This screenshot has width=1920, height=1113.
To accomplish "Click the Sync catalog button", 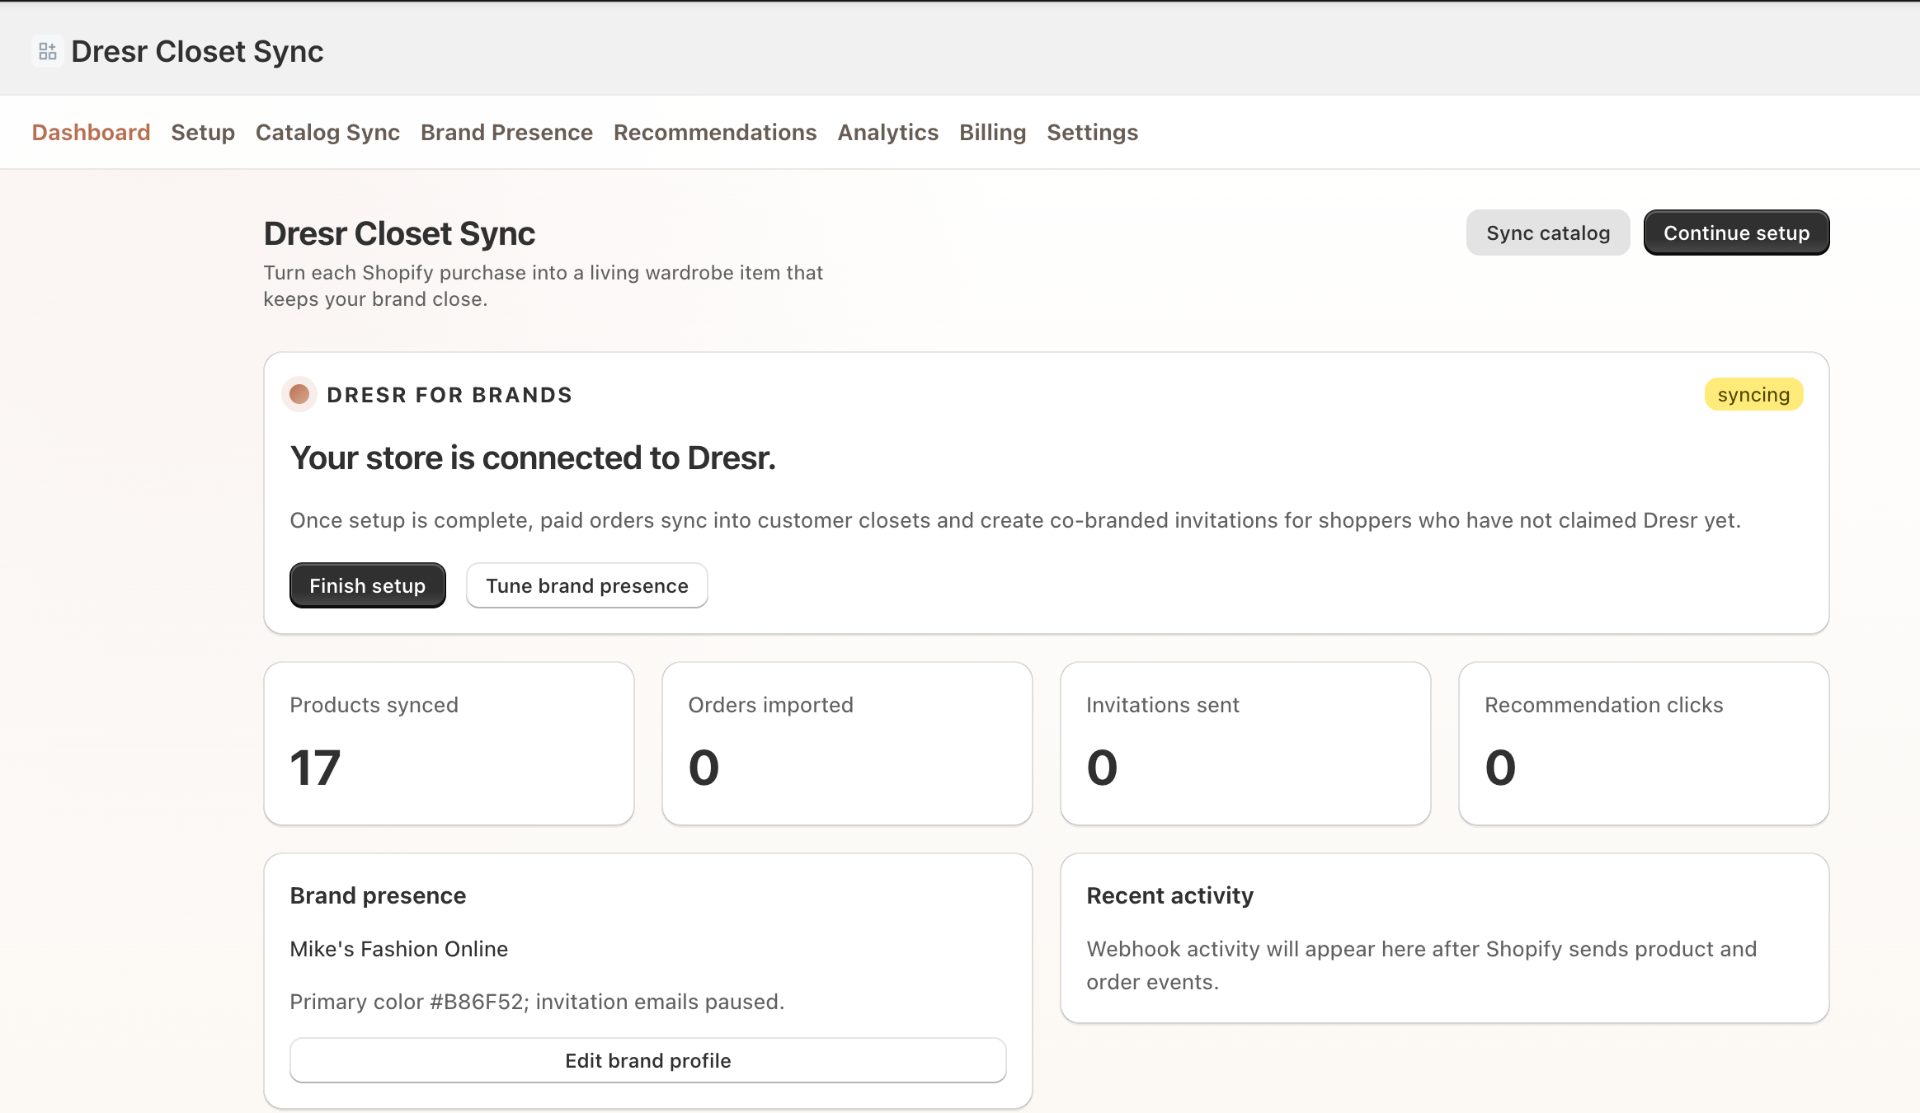I will pos(1548,233).
